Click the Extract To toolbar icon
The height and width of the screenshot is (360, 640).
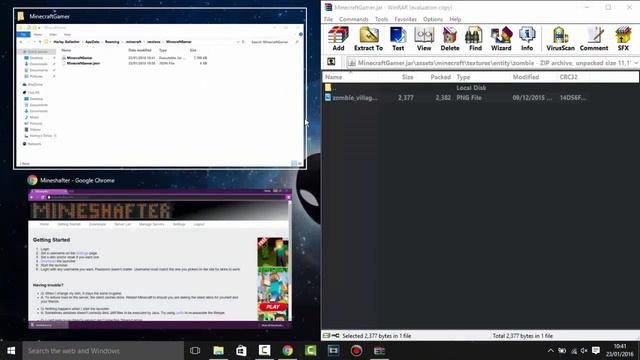(369, 39)
